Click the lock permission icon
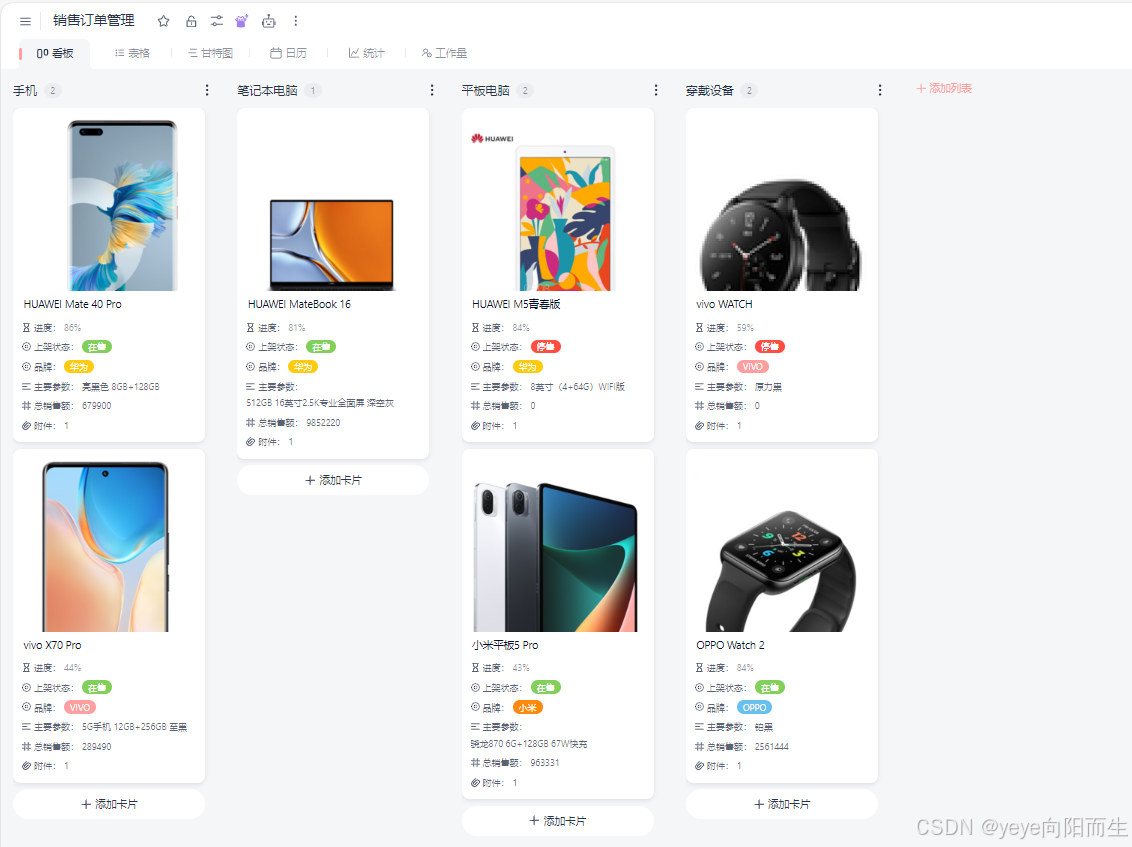The image size is (1132, 847). coord(191,21)
